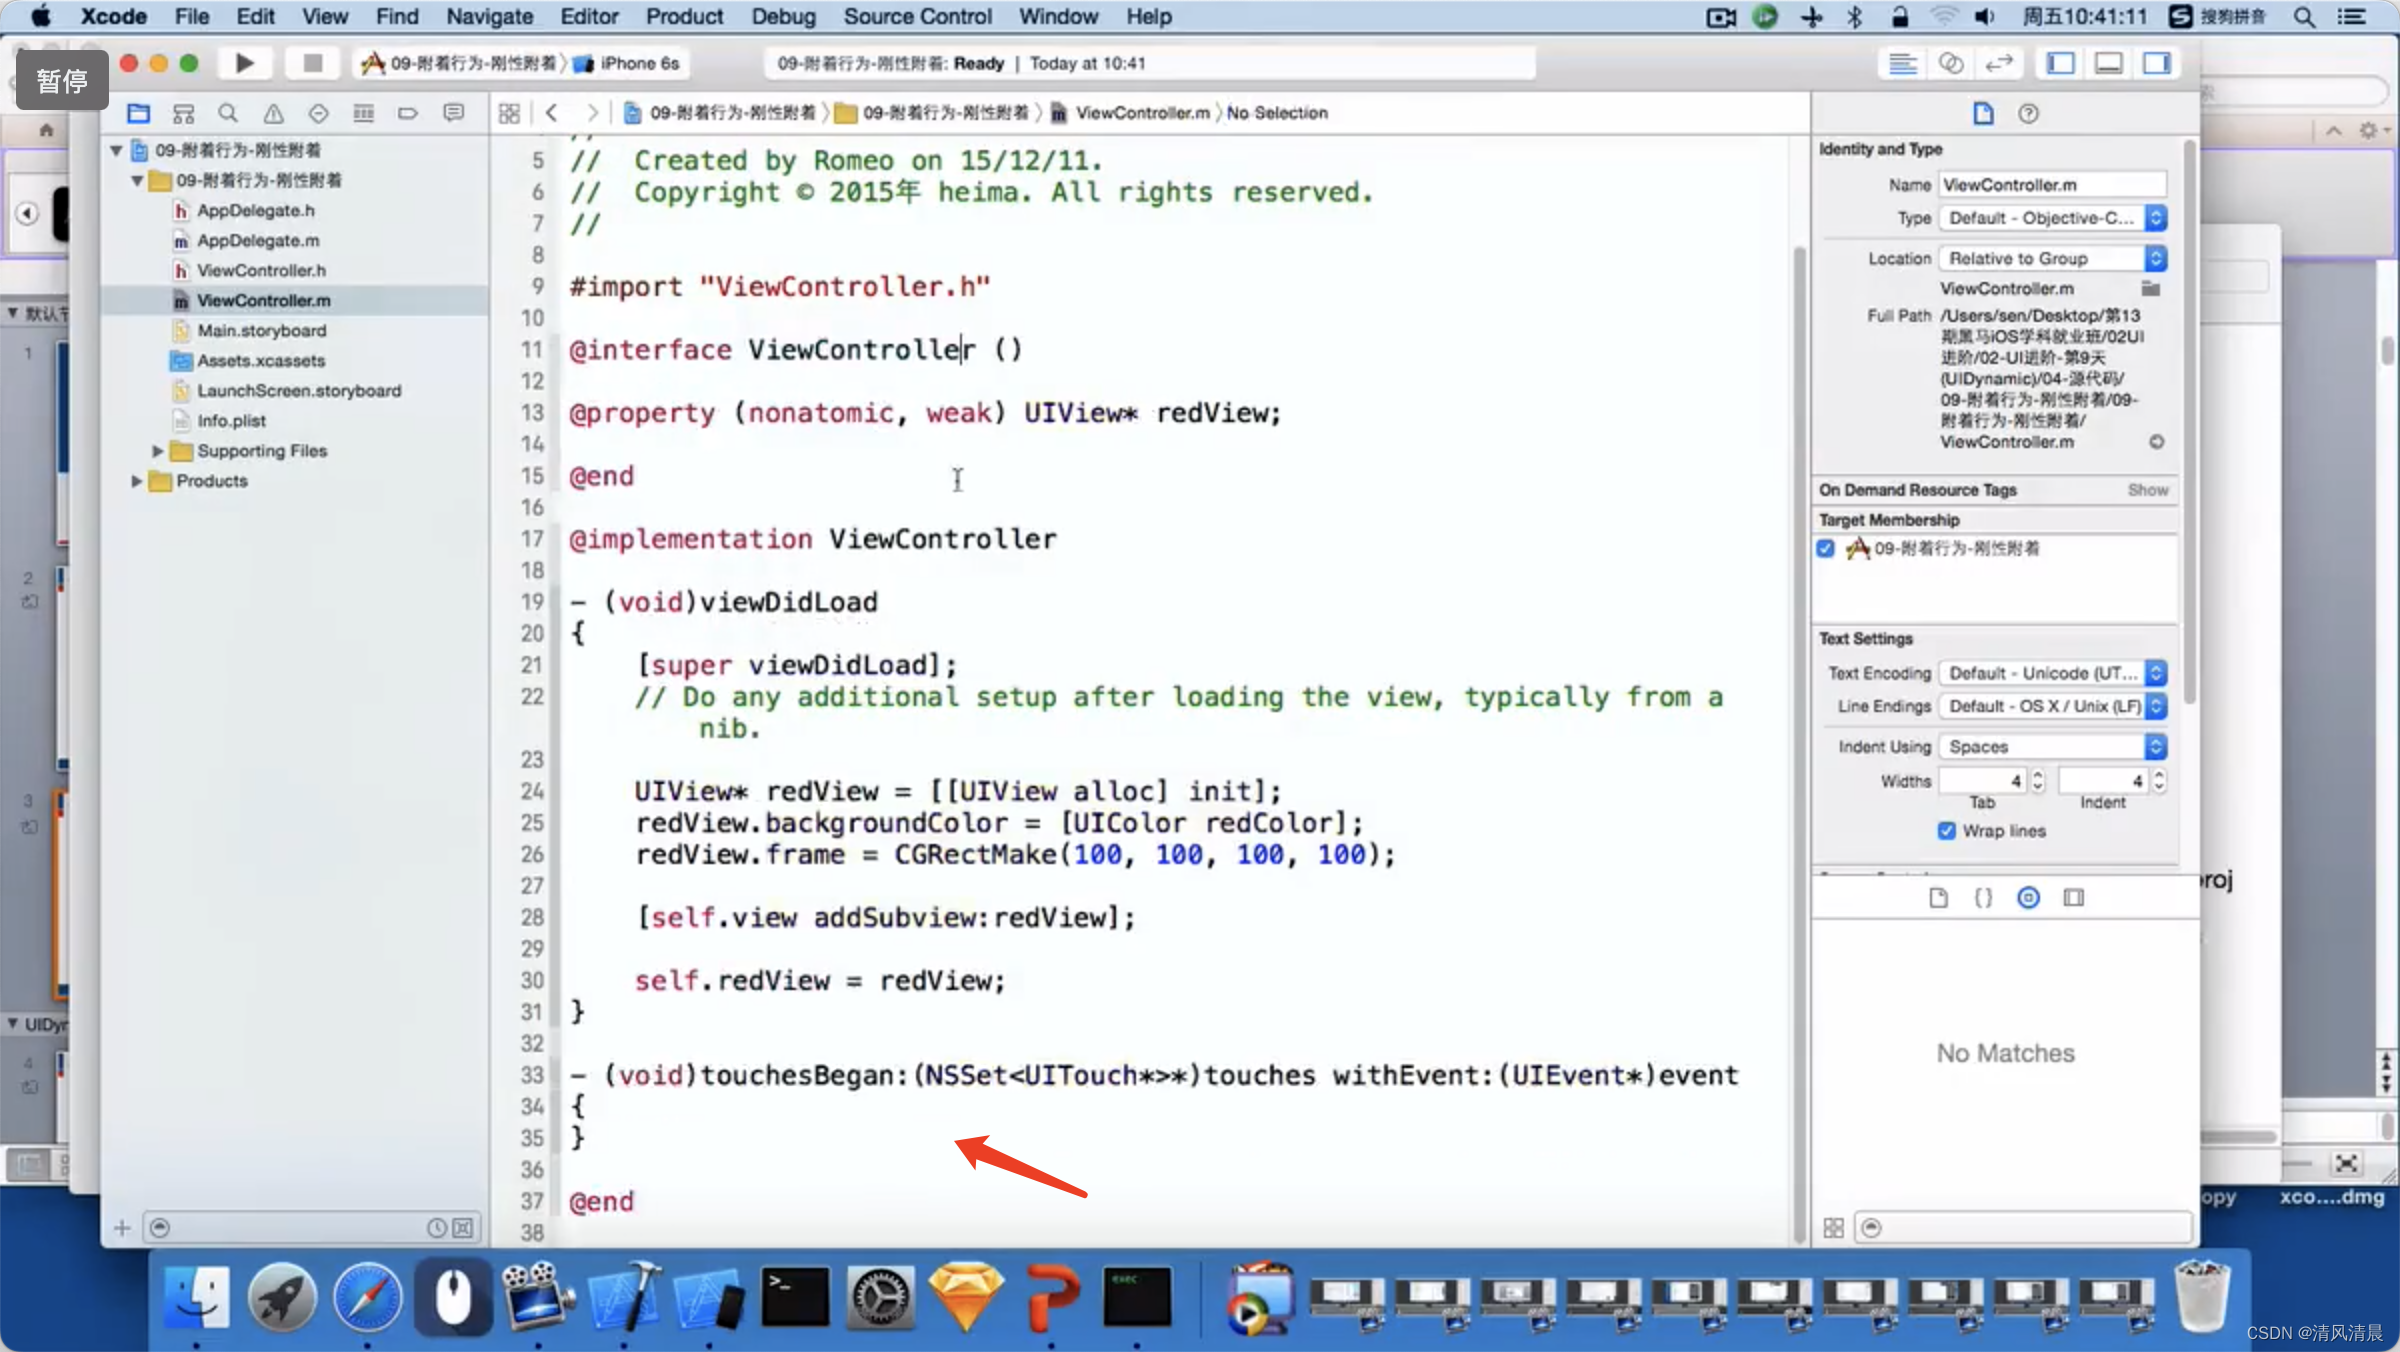
Task: Open the Issue navigator warning icon
Action: click(273, 113)
